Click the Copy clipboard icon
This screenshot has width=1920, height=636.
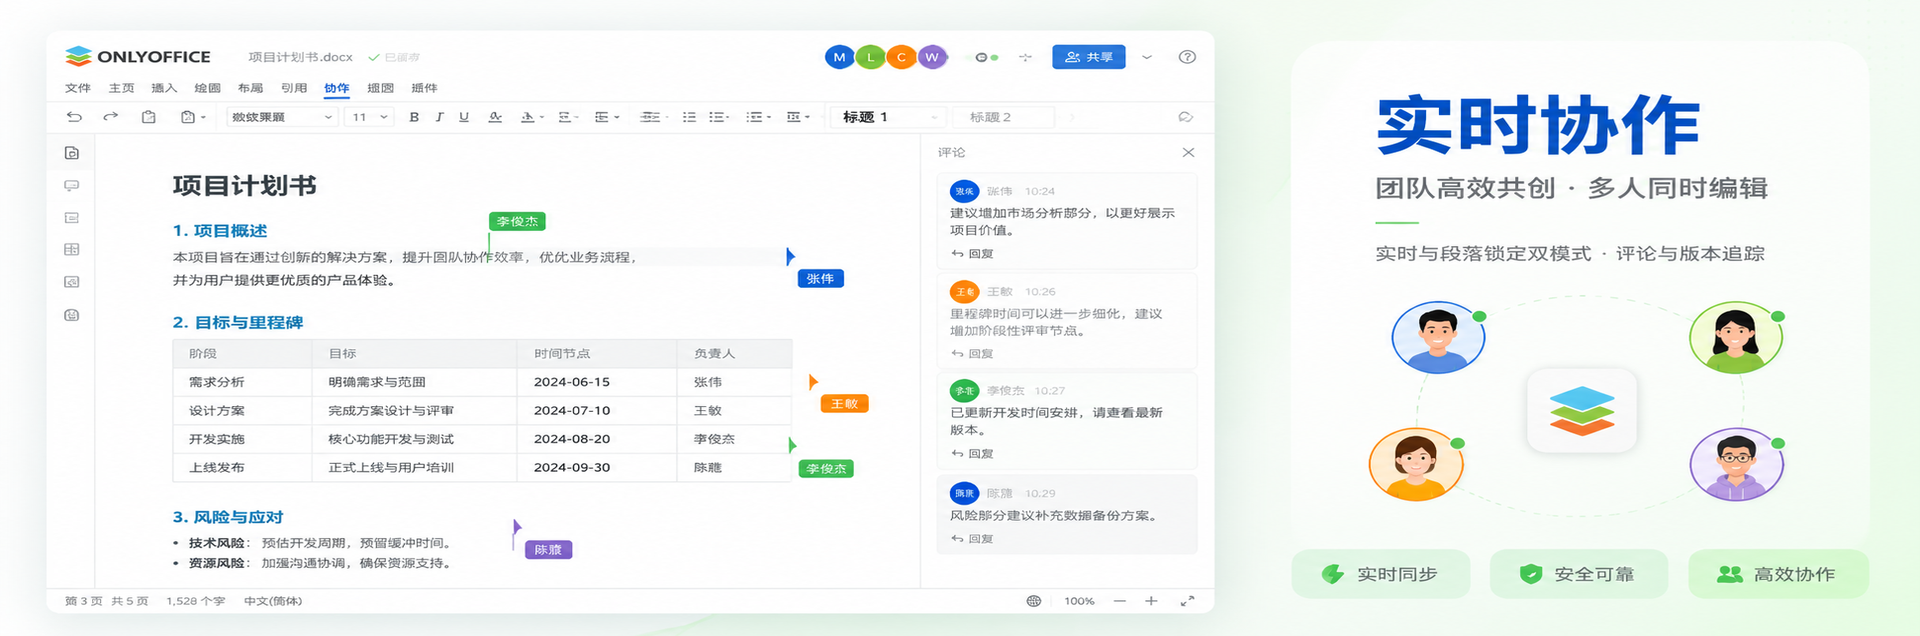[148, 117]
